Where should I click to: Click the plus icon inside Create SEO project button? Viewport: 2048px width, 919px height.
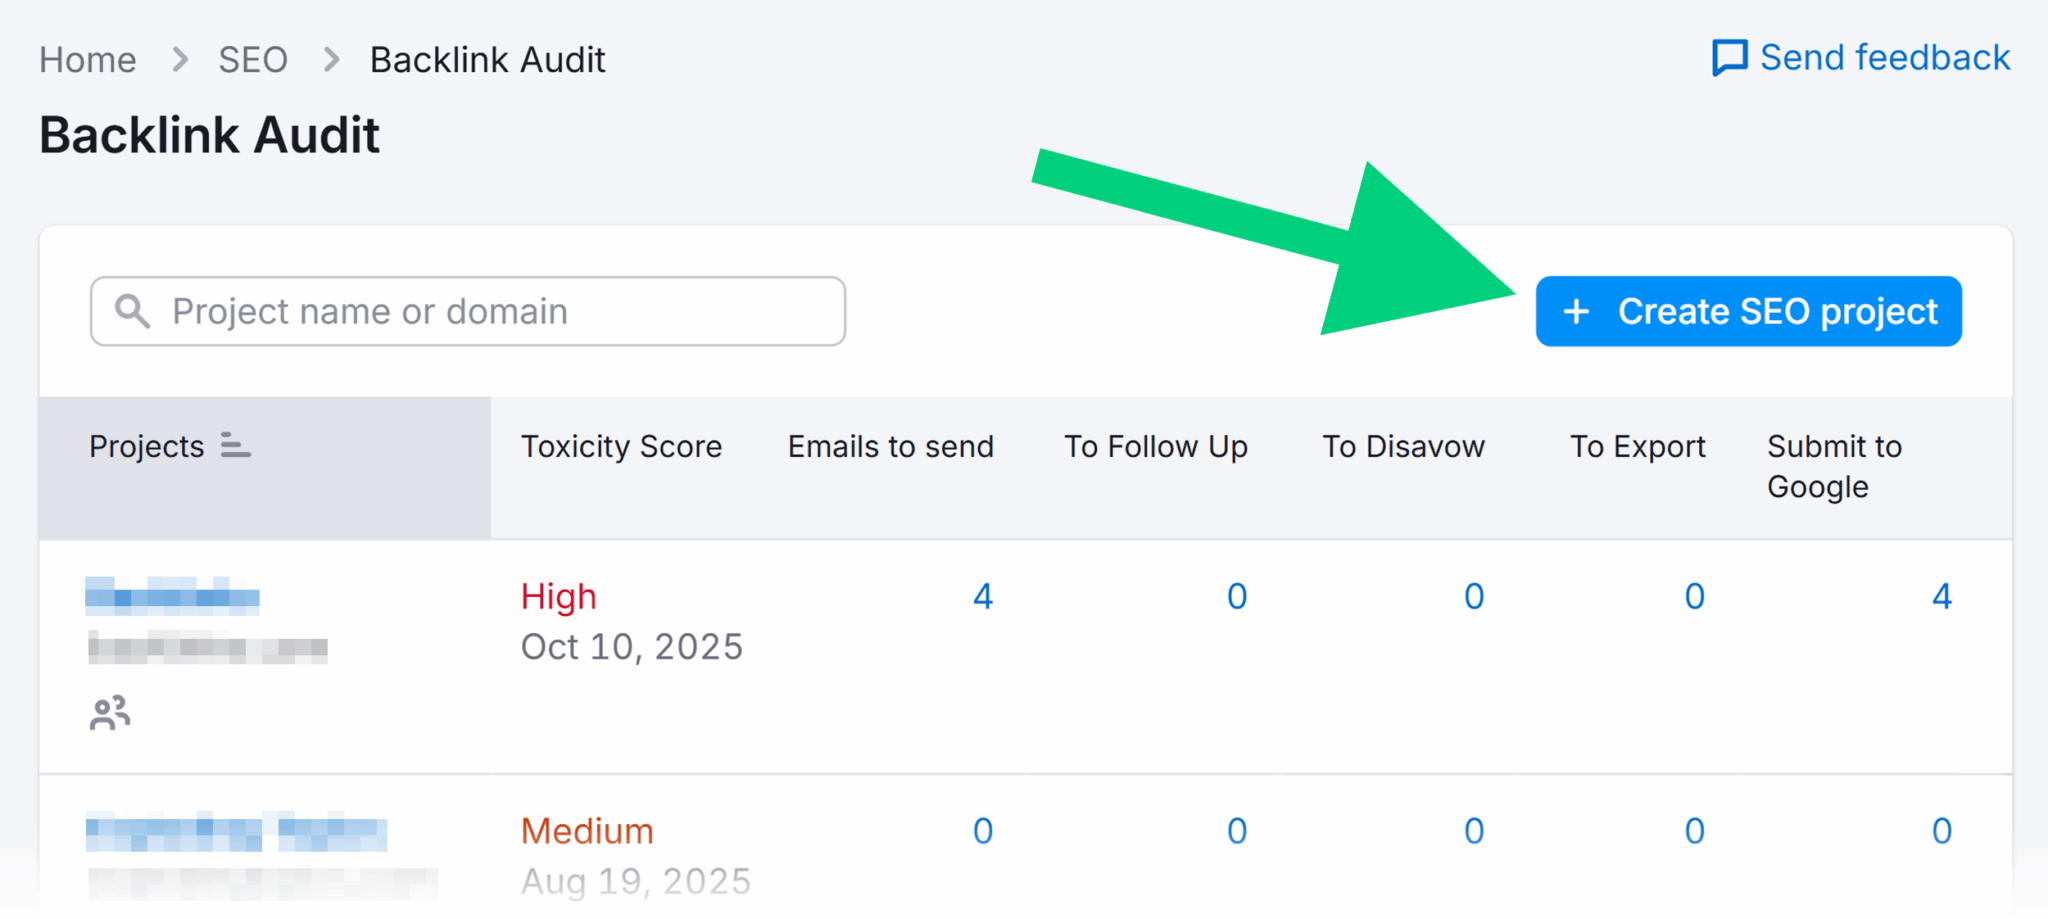click(x=1577, y=311)
